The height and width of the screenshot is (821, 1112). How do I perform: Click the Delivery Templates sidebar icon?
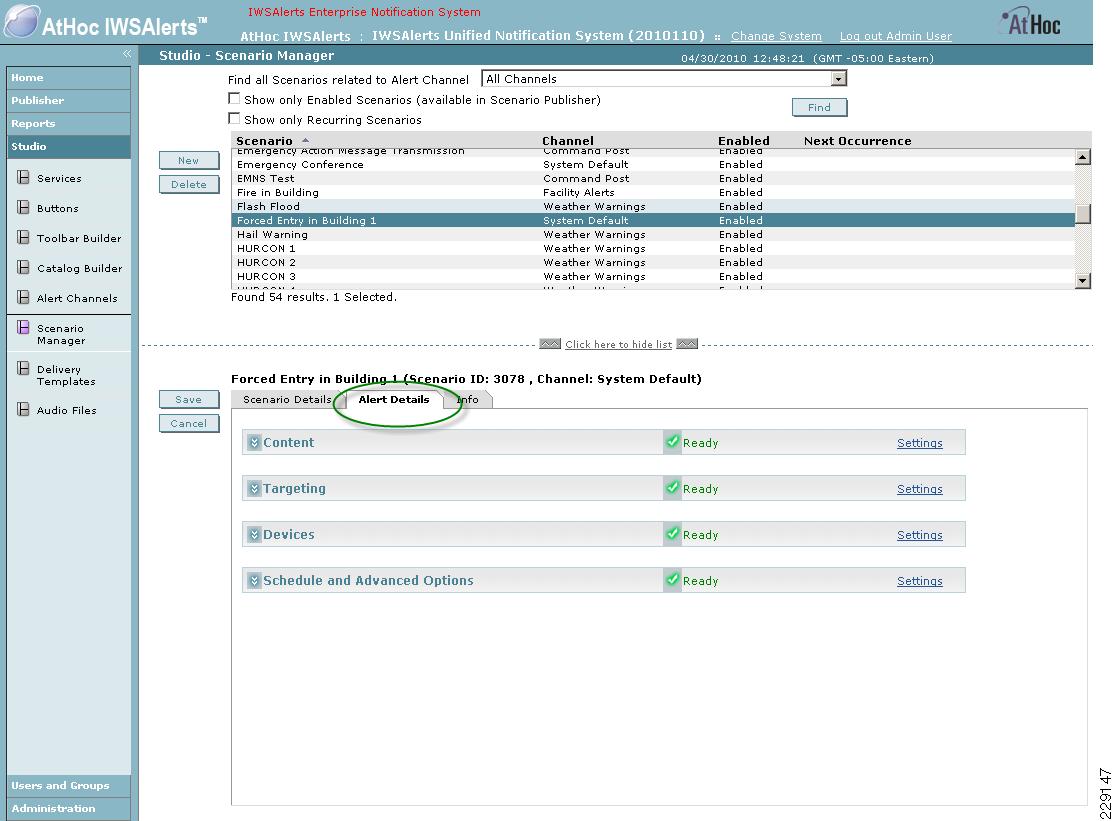pos(23,368)
